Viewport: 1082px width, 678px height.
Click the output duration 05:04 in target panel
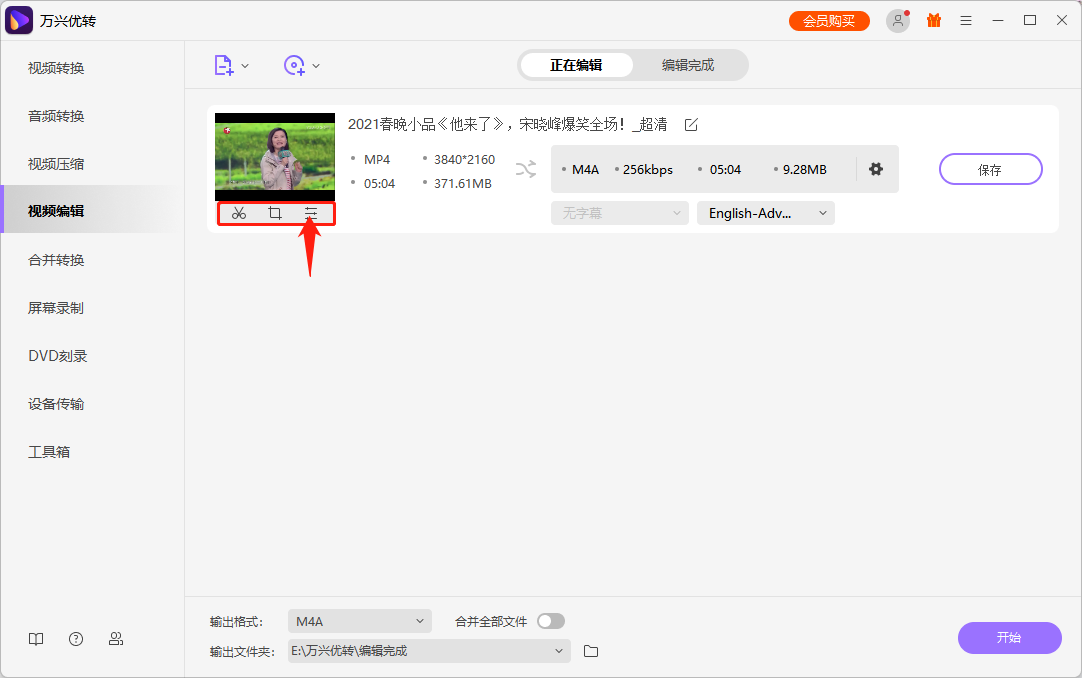pos(725,170)
